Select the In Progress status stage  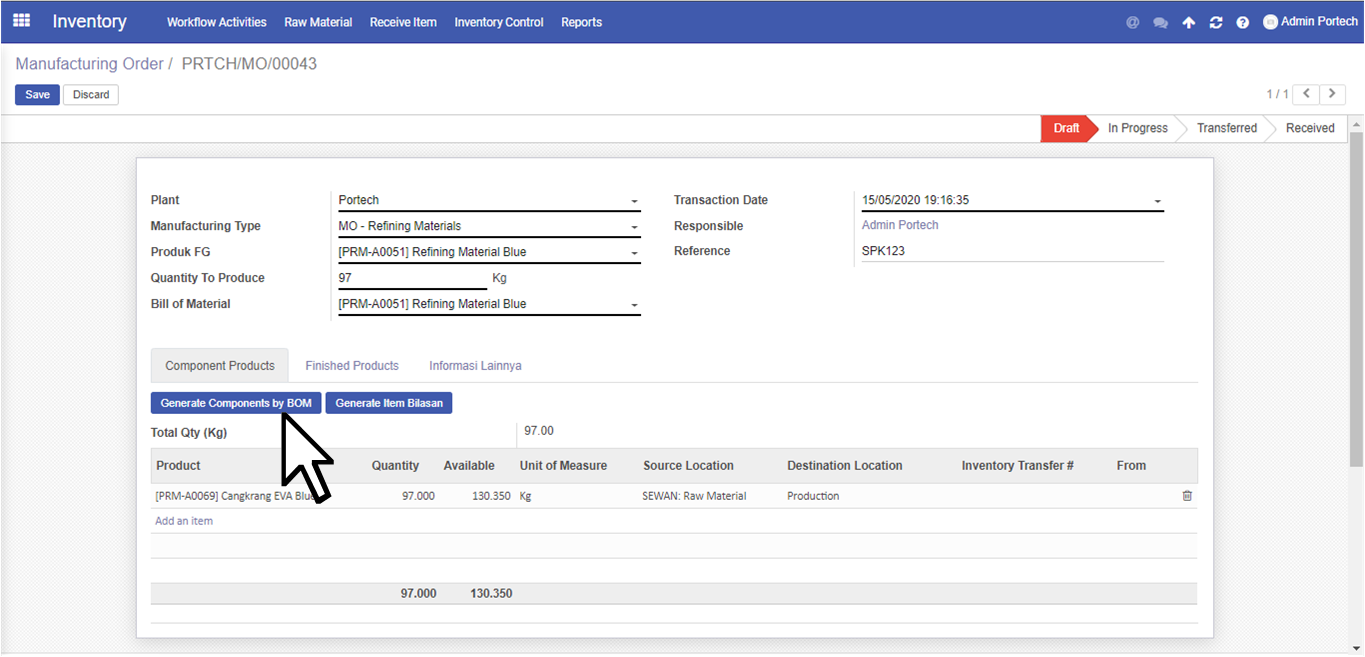(x=1137, y=128)
